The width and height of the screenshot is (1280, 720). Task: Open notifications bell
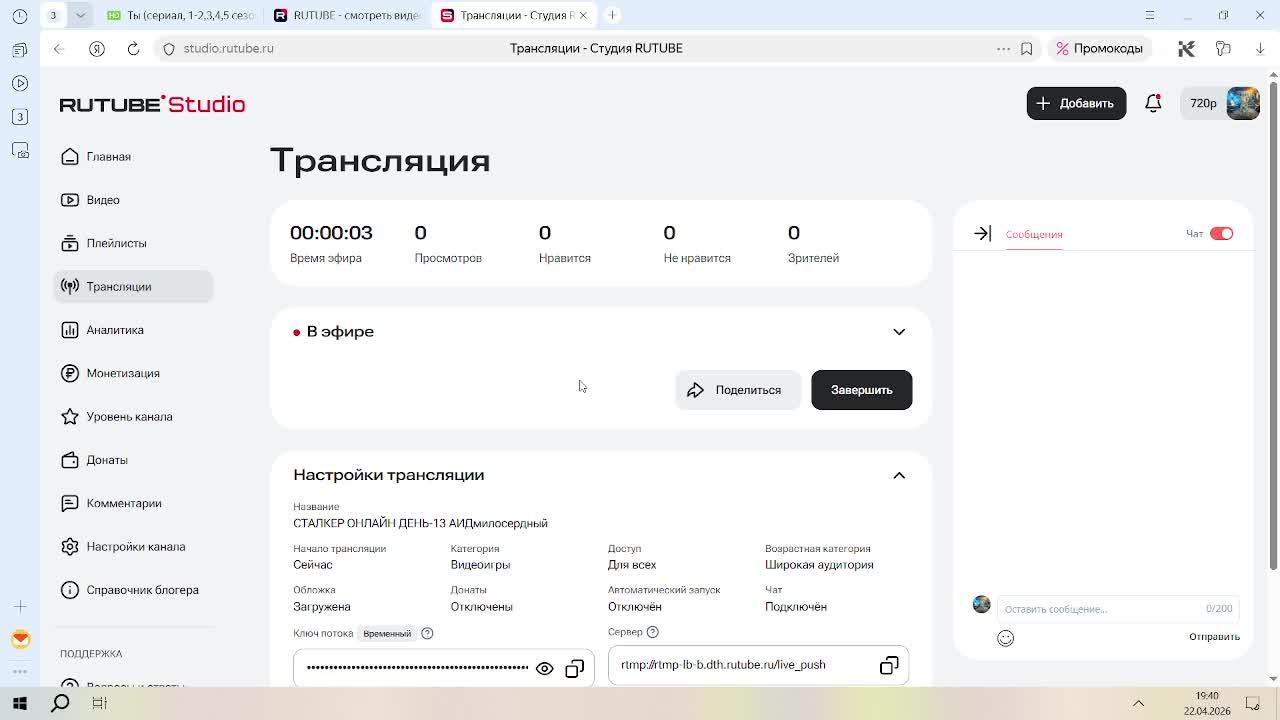point(1153,103)
